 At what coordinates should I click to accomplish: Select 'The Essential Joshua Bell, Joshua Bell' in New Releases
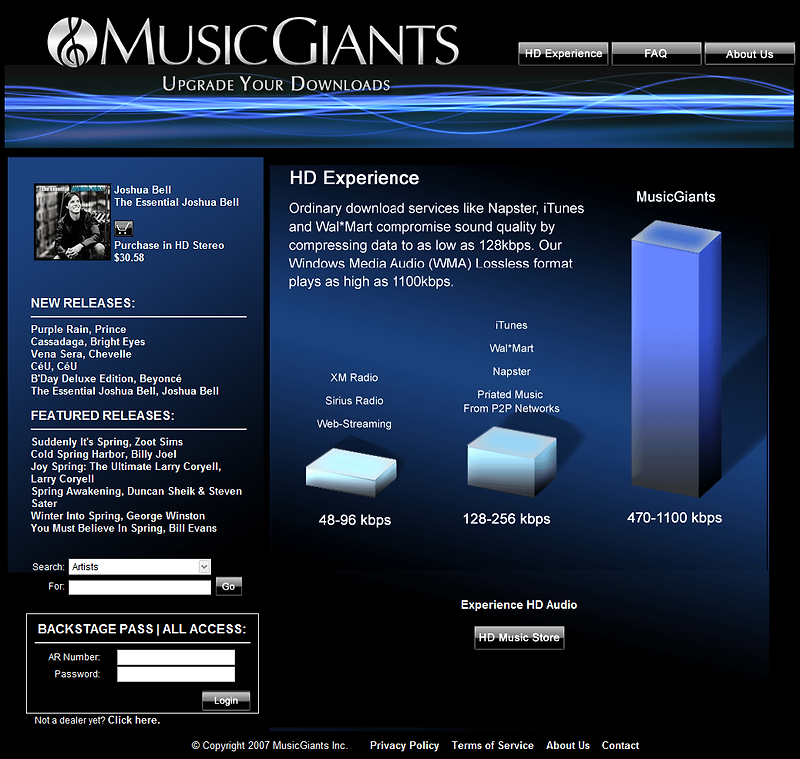(125, 391)
